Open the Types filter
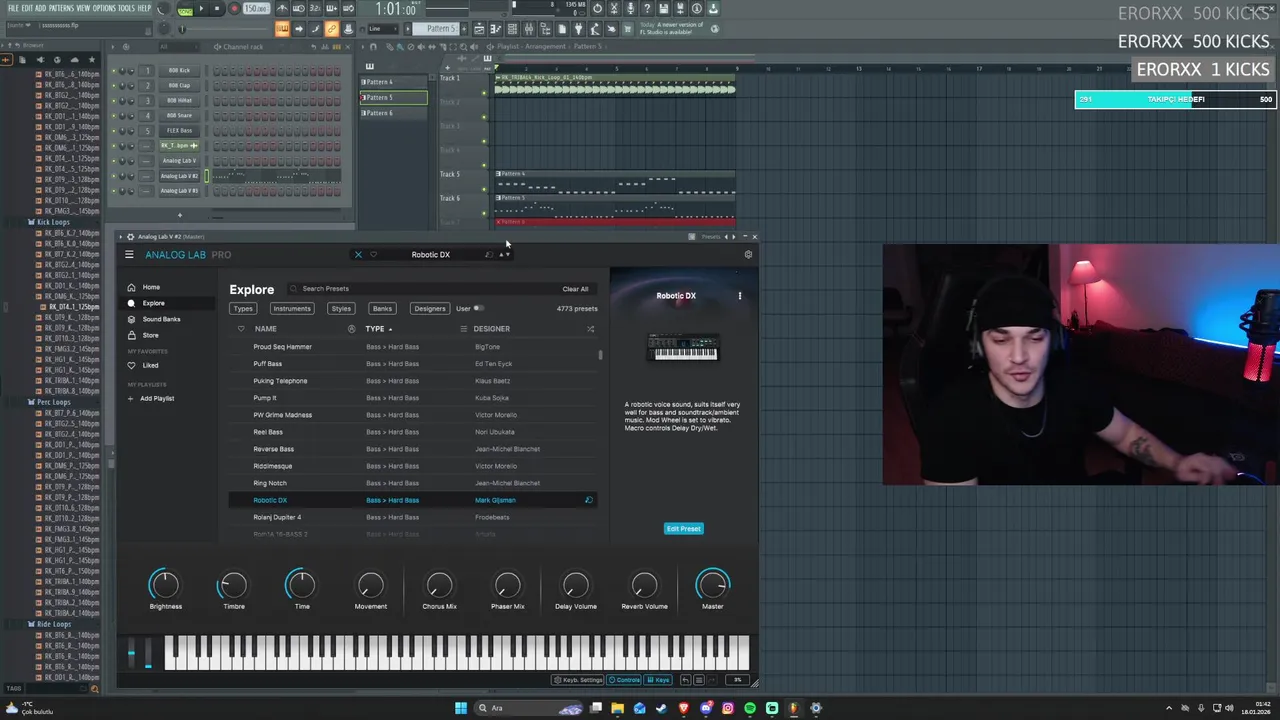This screenshot has width=1280, height=720. tap(243, 308)
